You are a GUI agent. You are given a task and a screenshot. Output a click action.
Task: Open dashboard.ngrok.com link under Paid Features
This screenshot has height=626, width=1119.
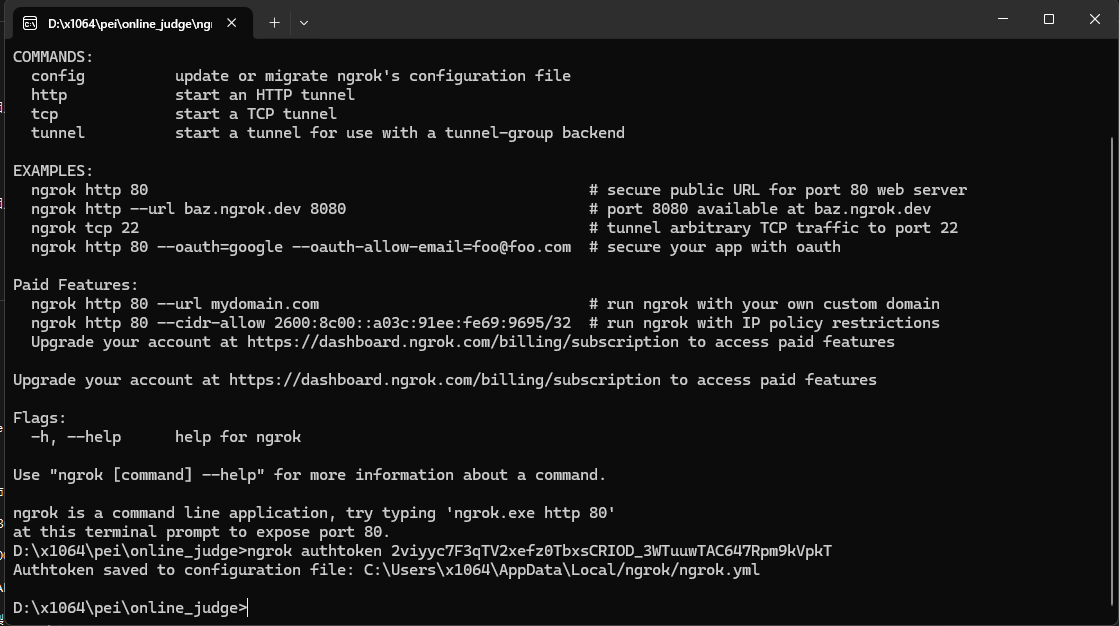coord(462,342)
